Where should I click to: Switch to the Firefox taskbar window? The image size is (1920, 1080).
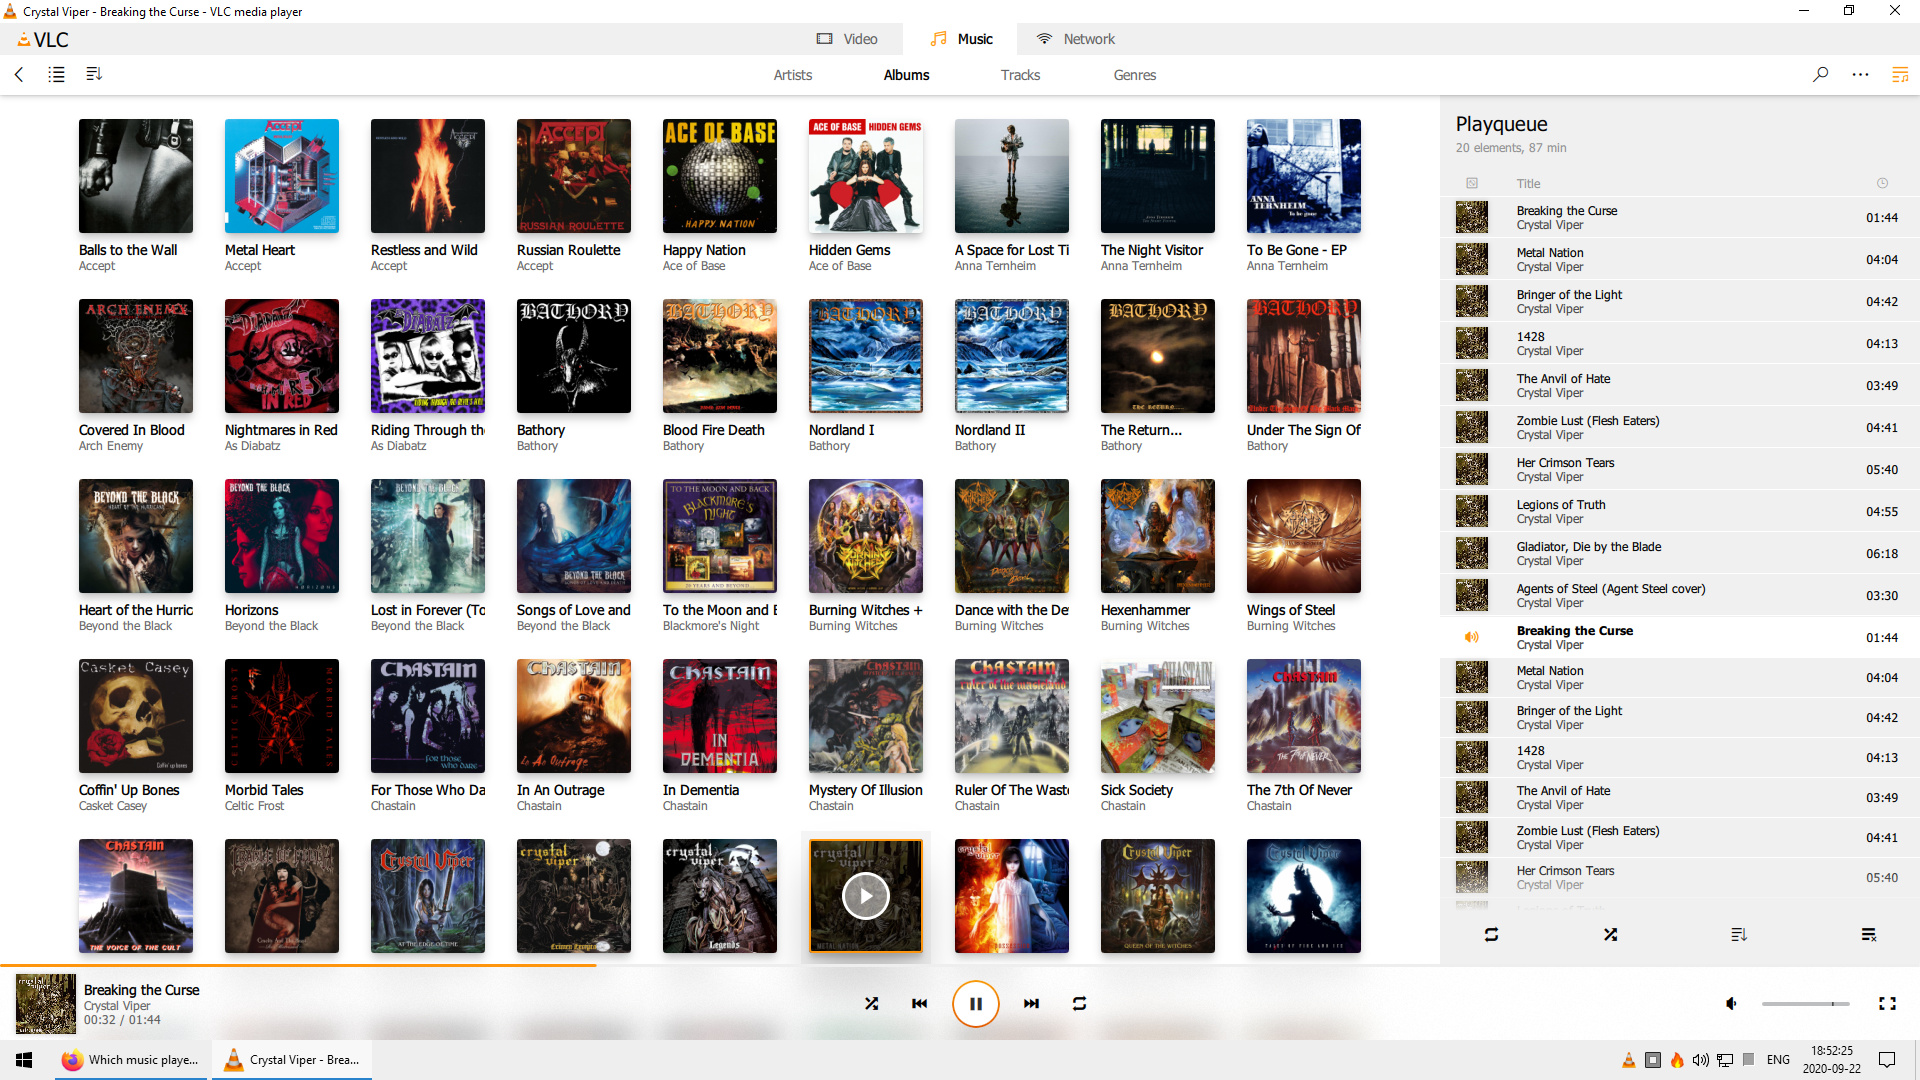131,1059
